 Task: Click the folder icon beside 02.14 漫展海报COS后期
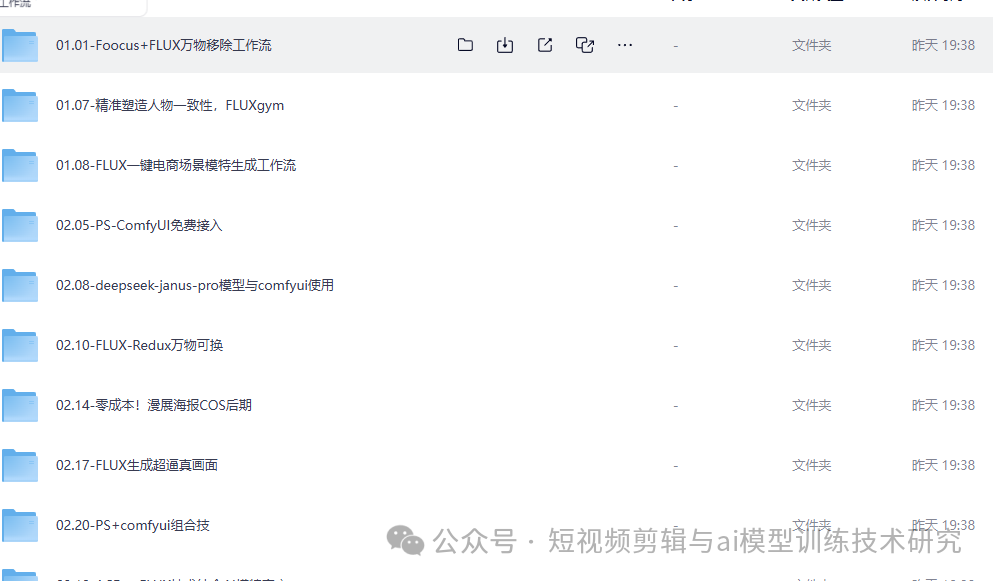click(21, 405)
